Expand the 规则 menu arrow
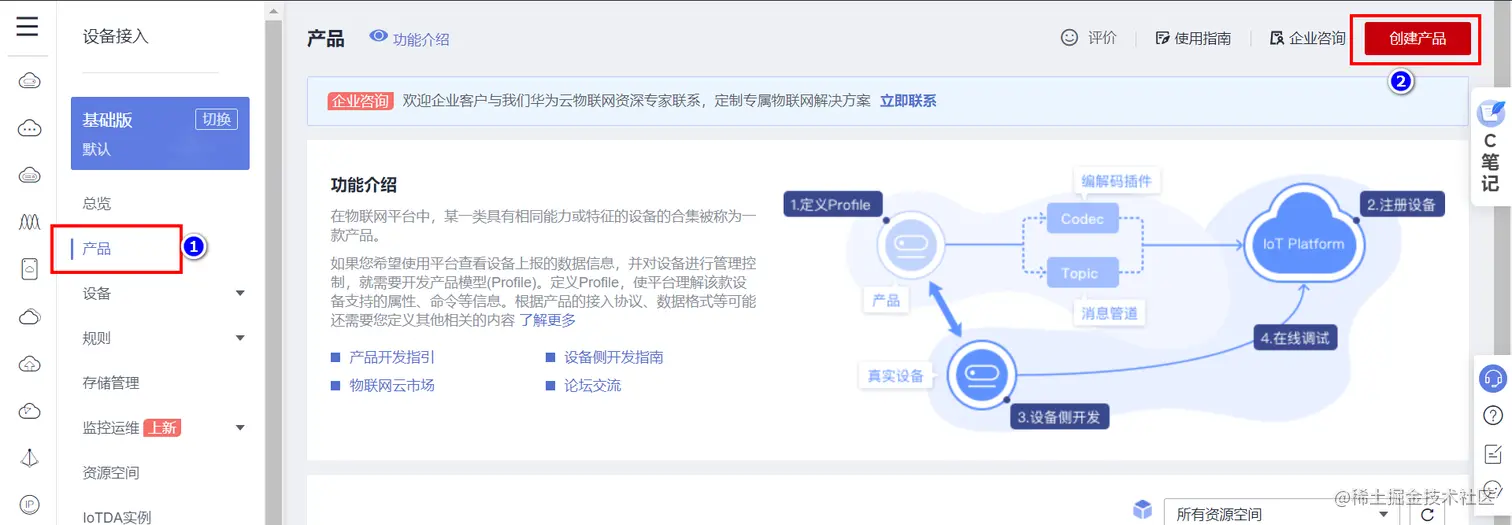The height and width of the screenshot is (525, 1512). click(240, 338)
